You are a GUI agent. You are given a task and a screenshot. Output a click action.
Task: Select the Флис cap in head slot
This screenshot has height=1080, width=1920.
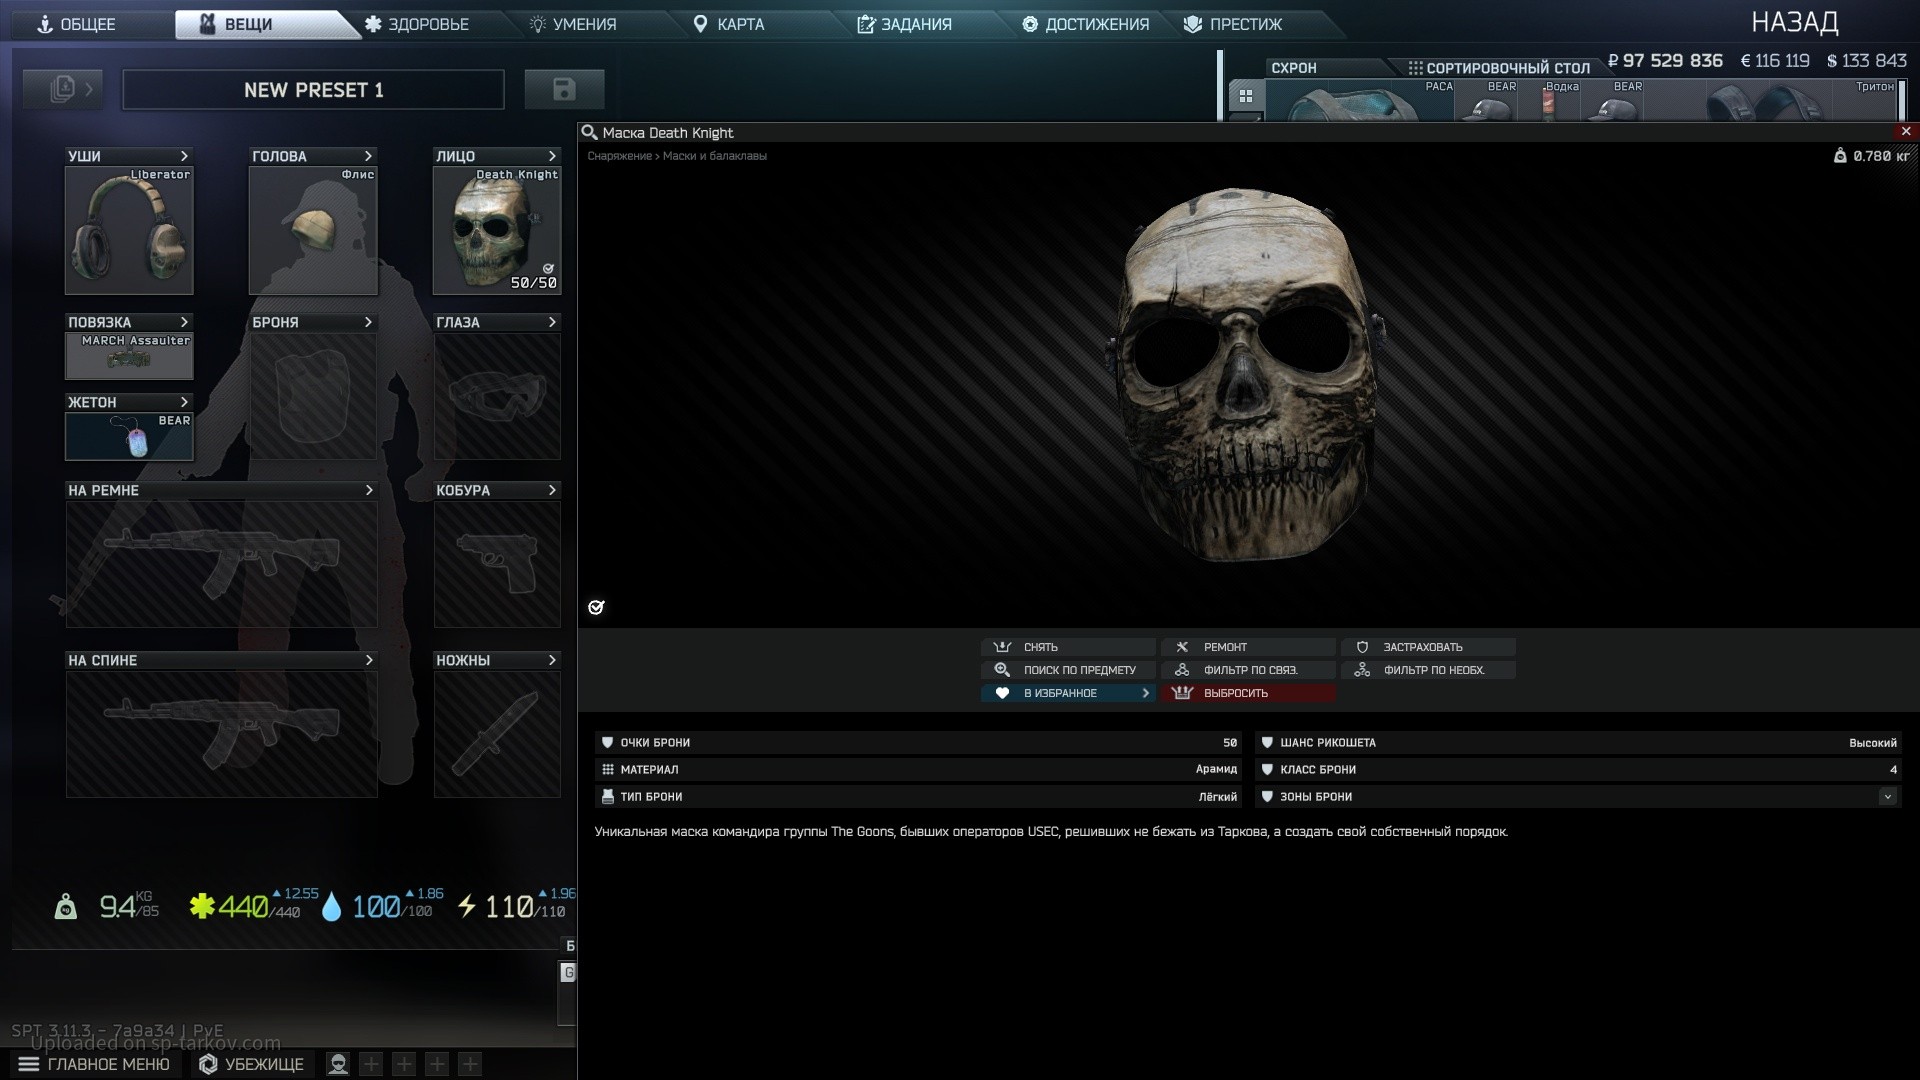[313, 230]
